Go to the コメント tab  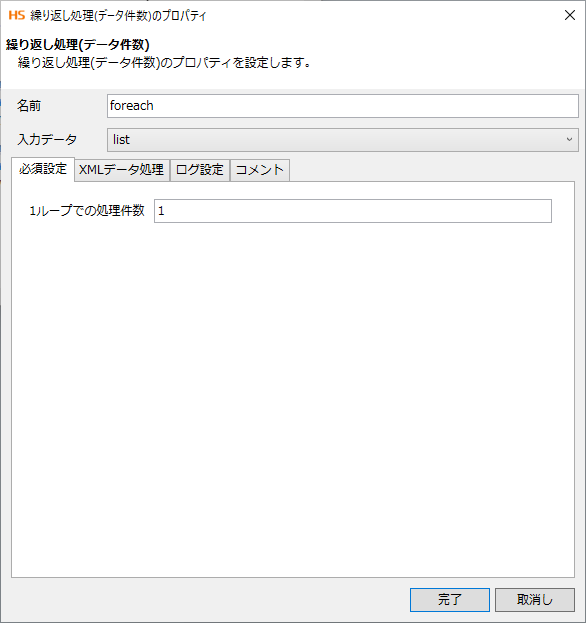260,170
